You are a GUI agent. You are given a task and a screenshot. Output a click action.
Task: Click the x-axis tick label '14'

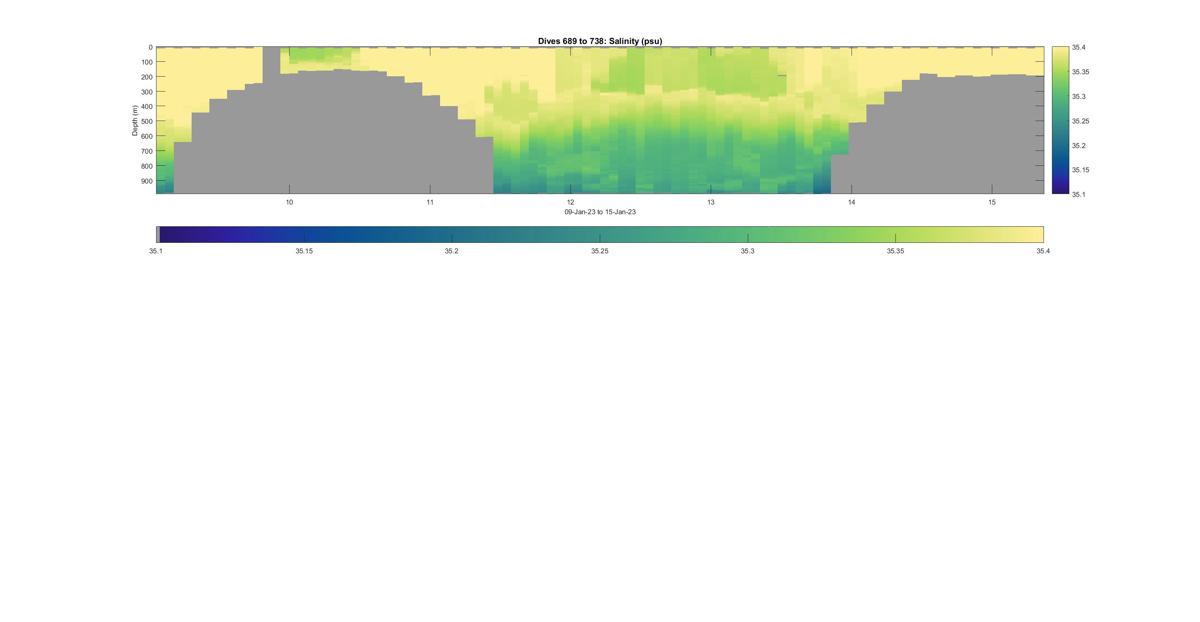852,202
